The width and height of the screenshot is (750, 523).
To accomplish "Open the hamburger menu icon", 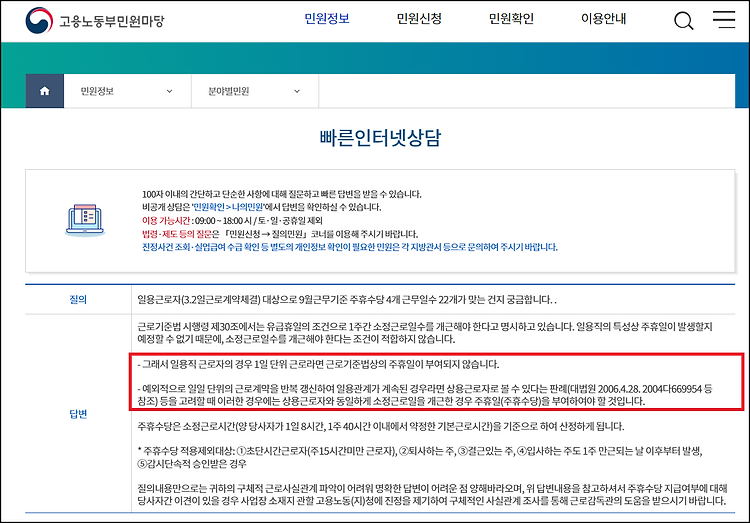I will (x=724, y=20).
